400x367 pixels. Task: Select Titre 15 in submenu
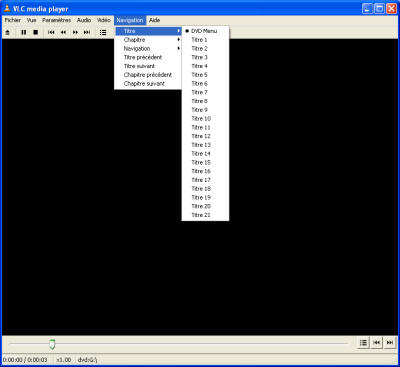click(x=205, y=162)
